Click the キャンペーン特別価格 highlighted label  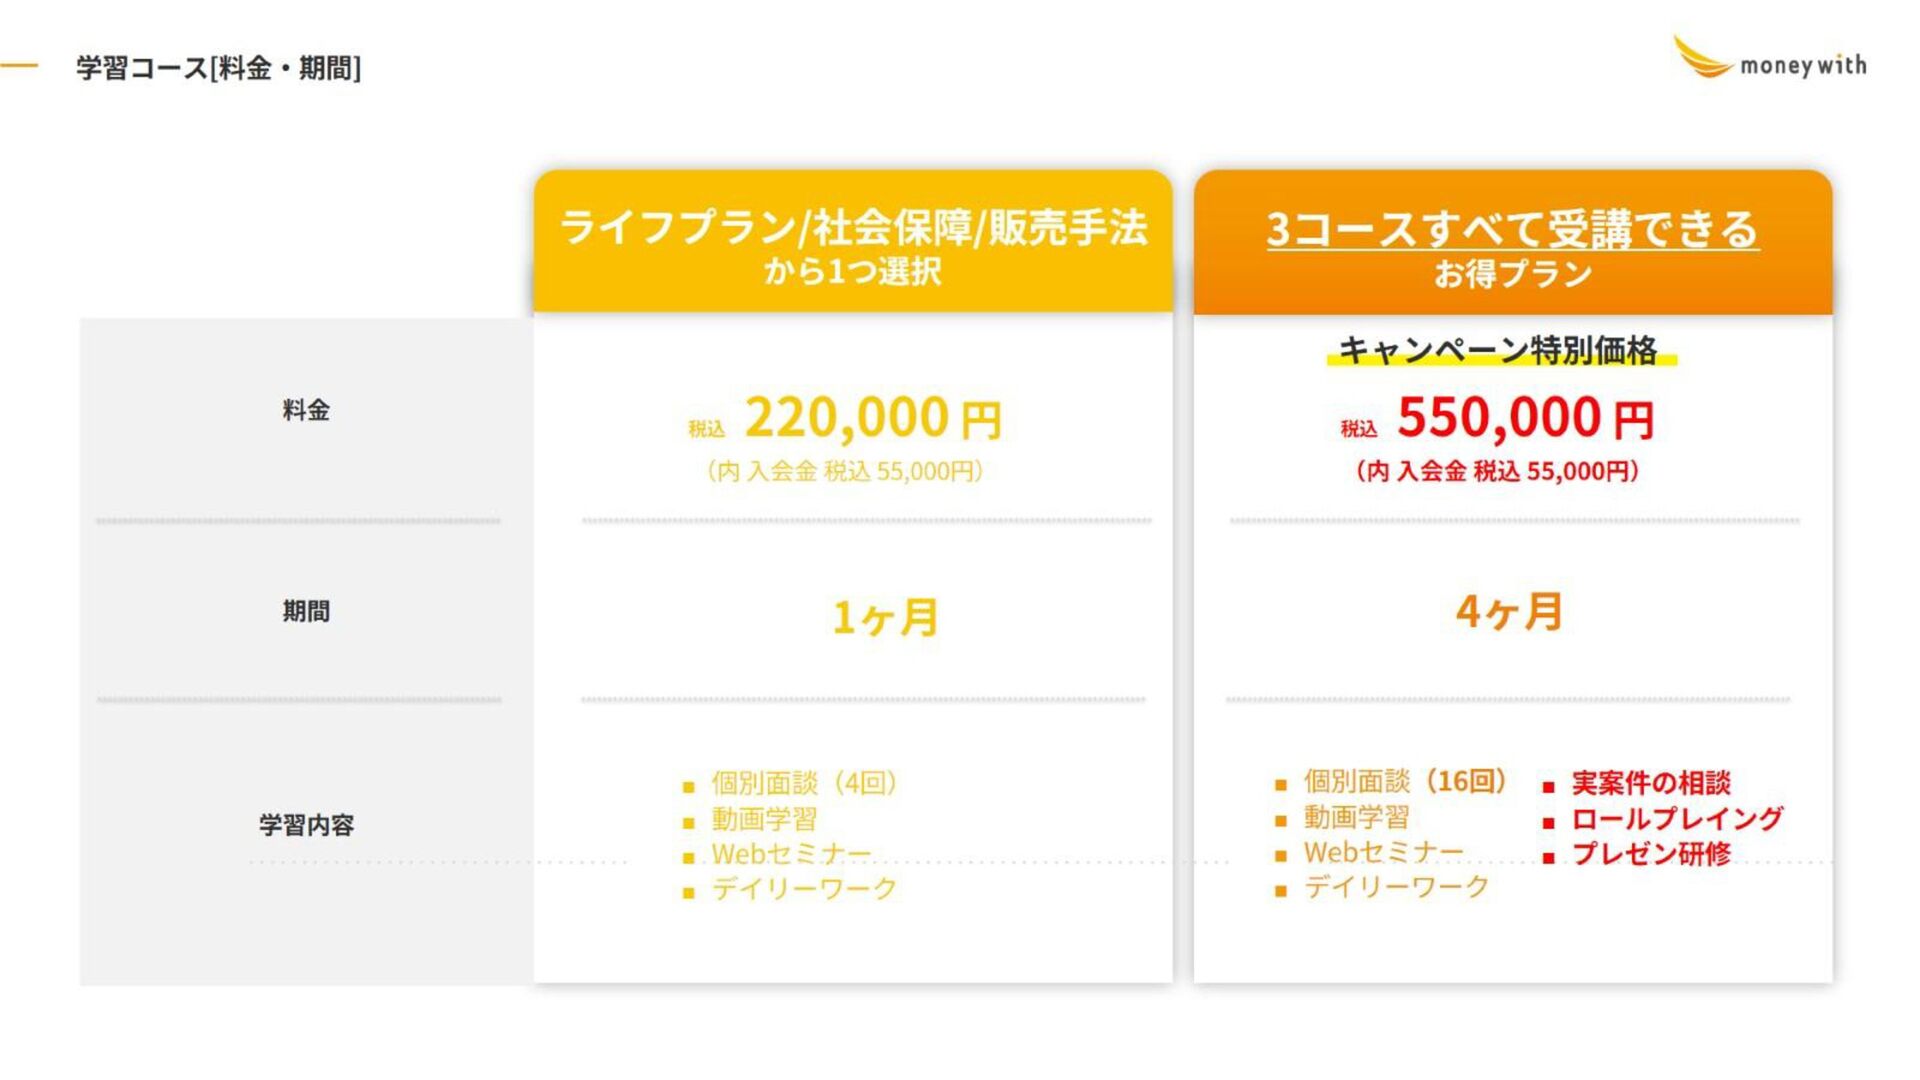tap(1498, 350)
